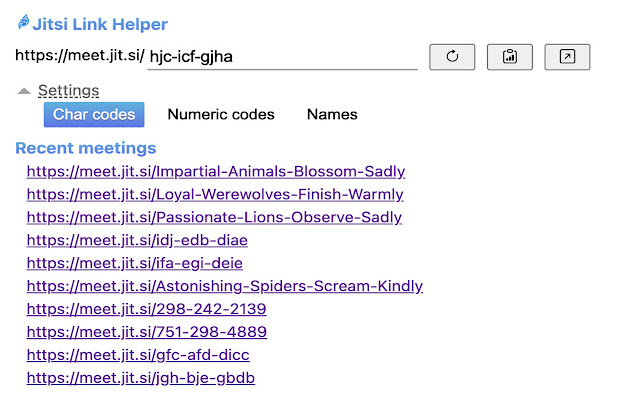Click the meeting room name input field
The image size is (640, 400).
coord(282,57)
